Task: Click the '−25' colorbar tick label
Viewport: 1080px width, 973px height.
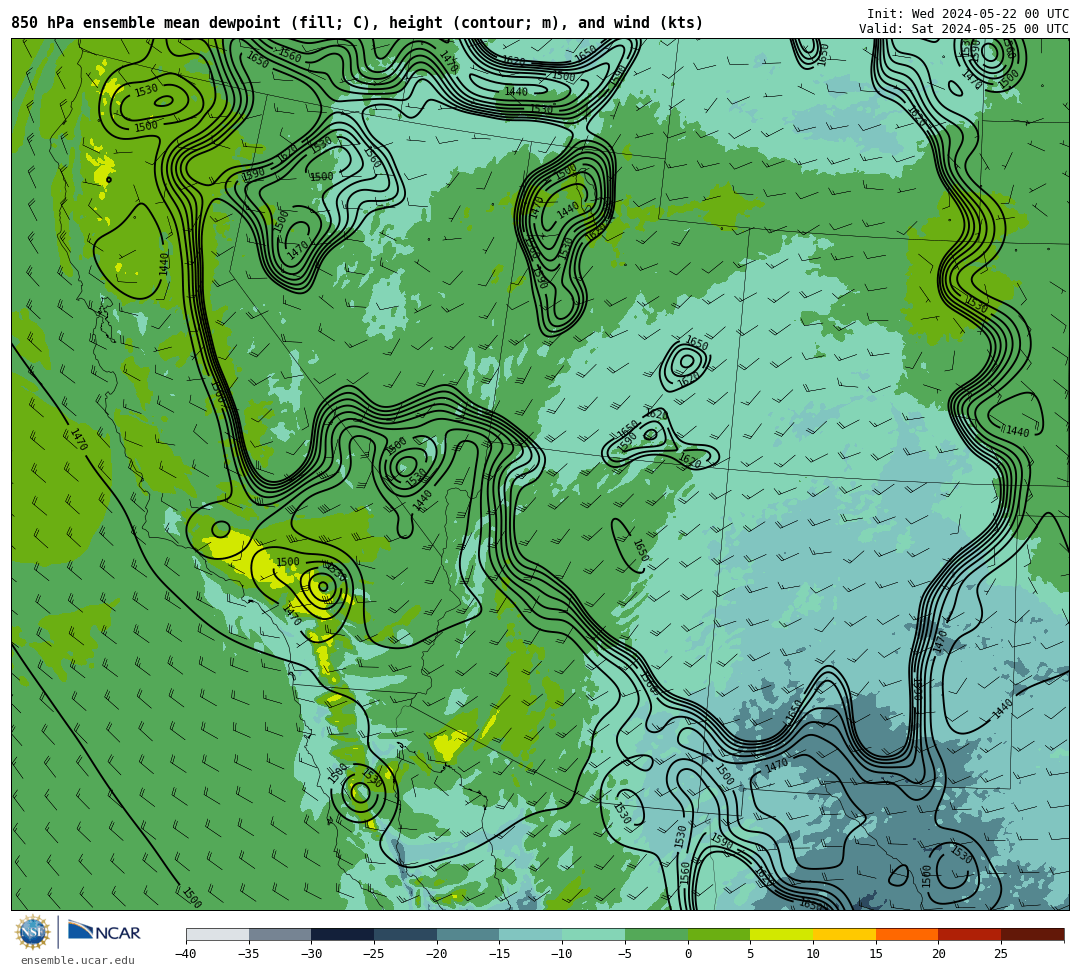Action: [x=373, y=954]
